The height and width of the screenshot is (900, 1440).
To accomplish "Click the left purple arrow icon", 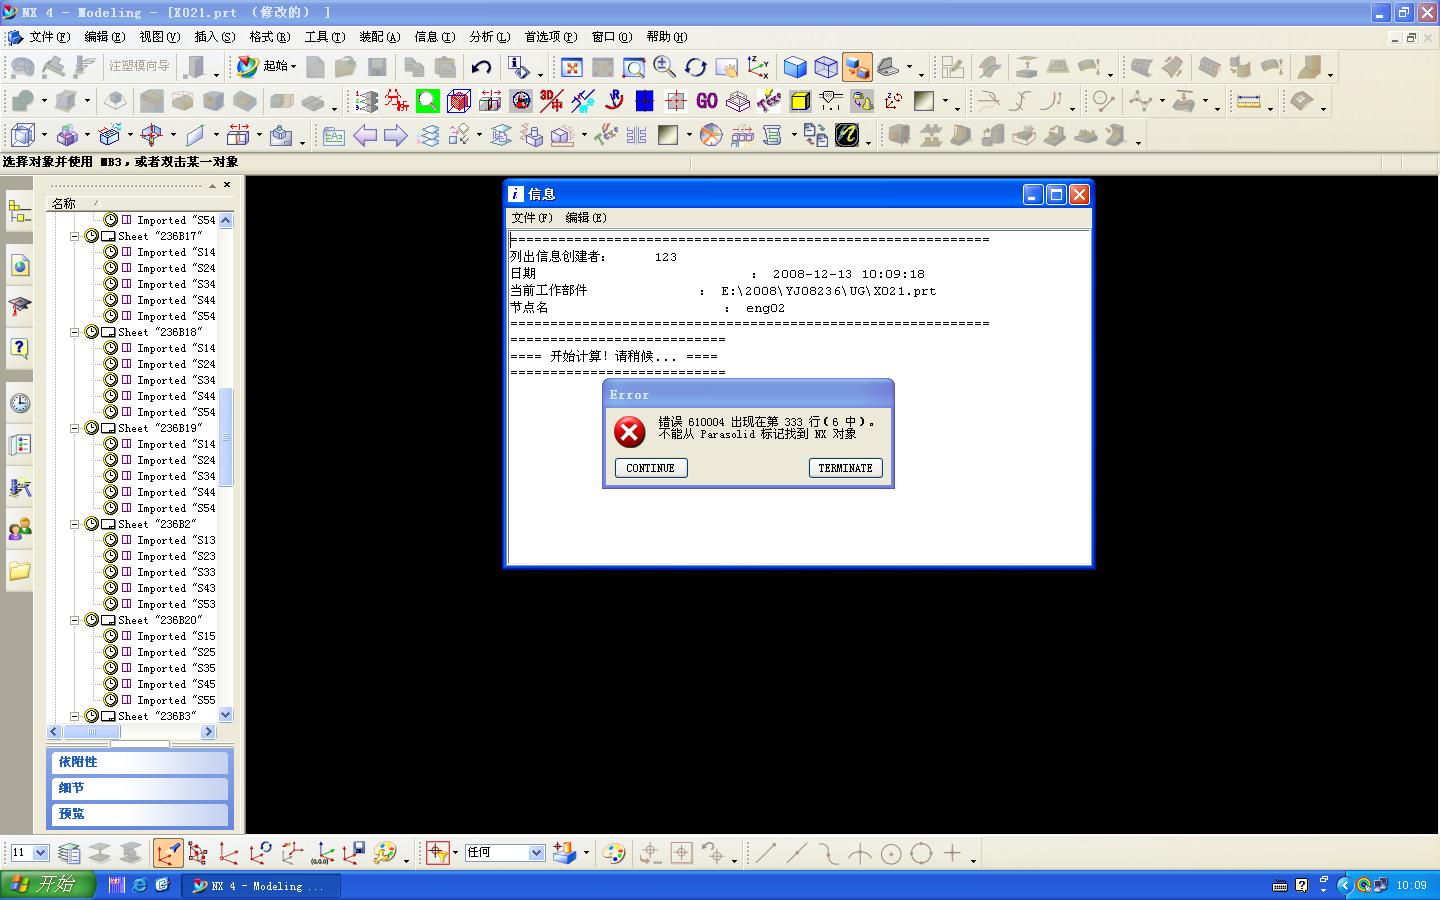I will 365,135.
